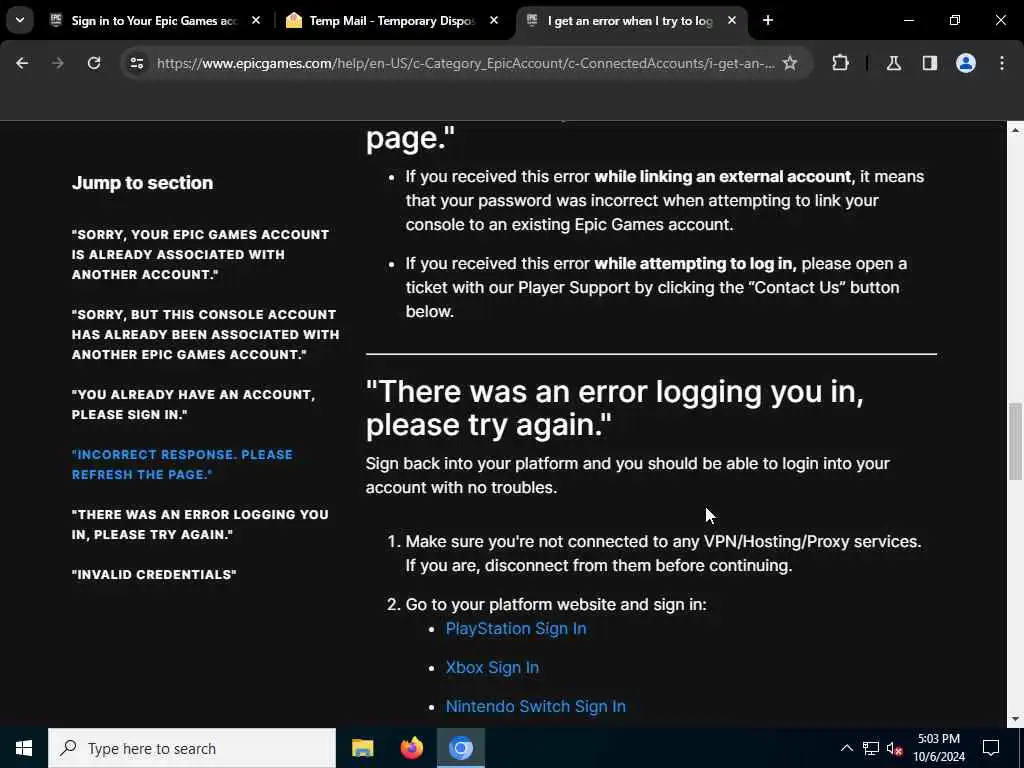This screenshot has width=1024, height=768.
Task: Open the Chrome profile avatar
Action: click(966, 63)
